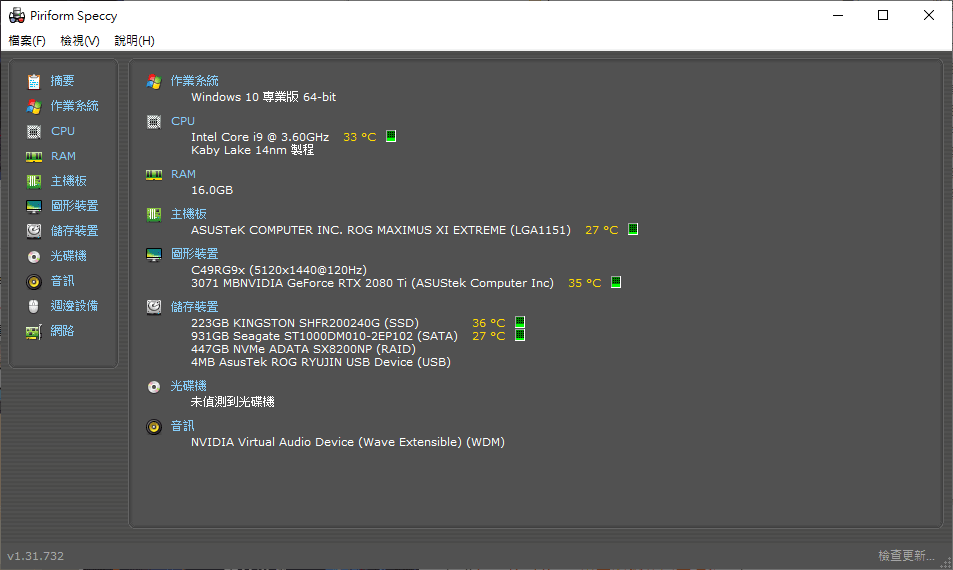Click green indicator beside motherboard 27 °C
The width and height of the screenshot is (953, 570).
coord(633,229)
